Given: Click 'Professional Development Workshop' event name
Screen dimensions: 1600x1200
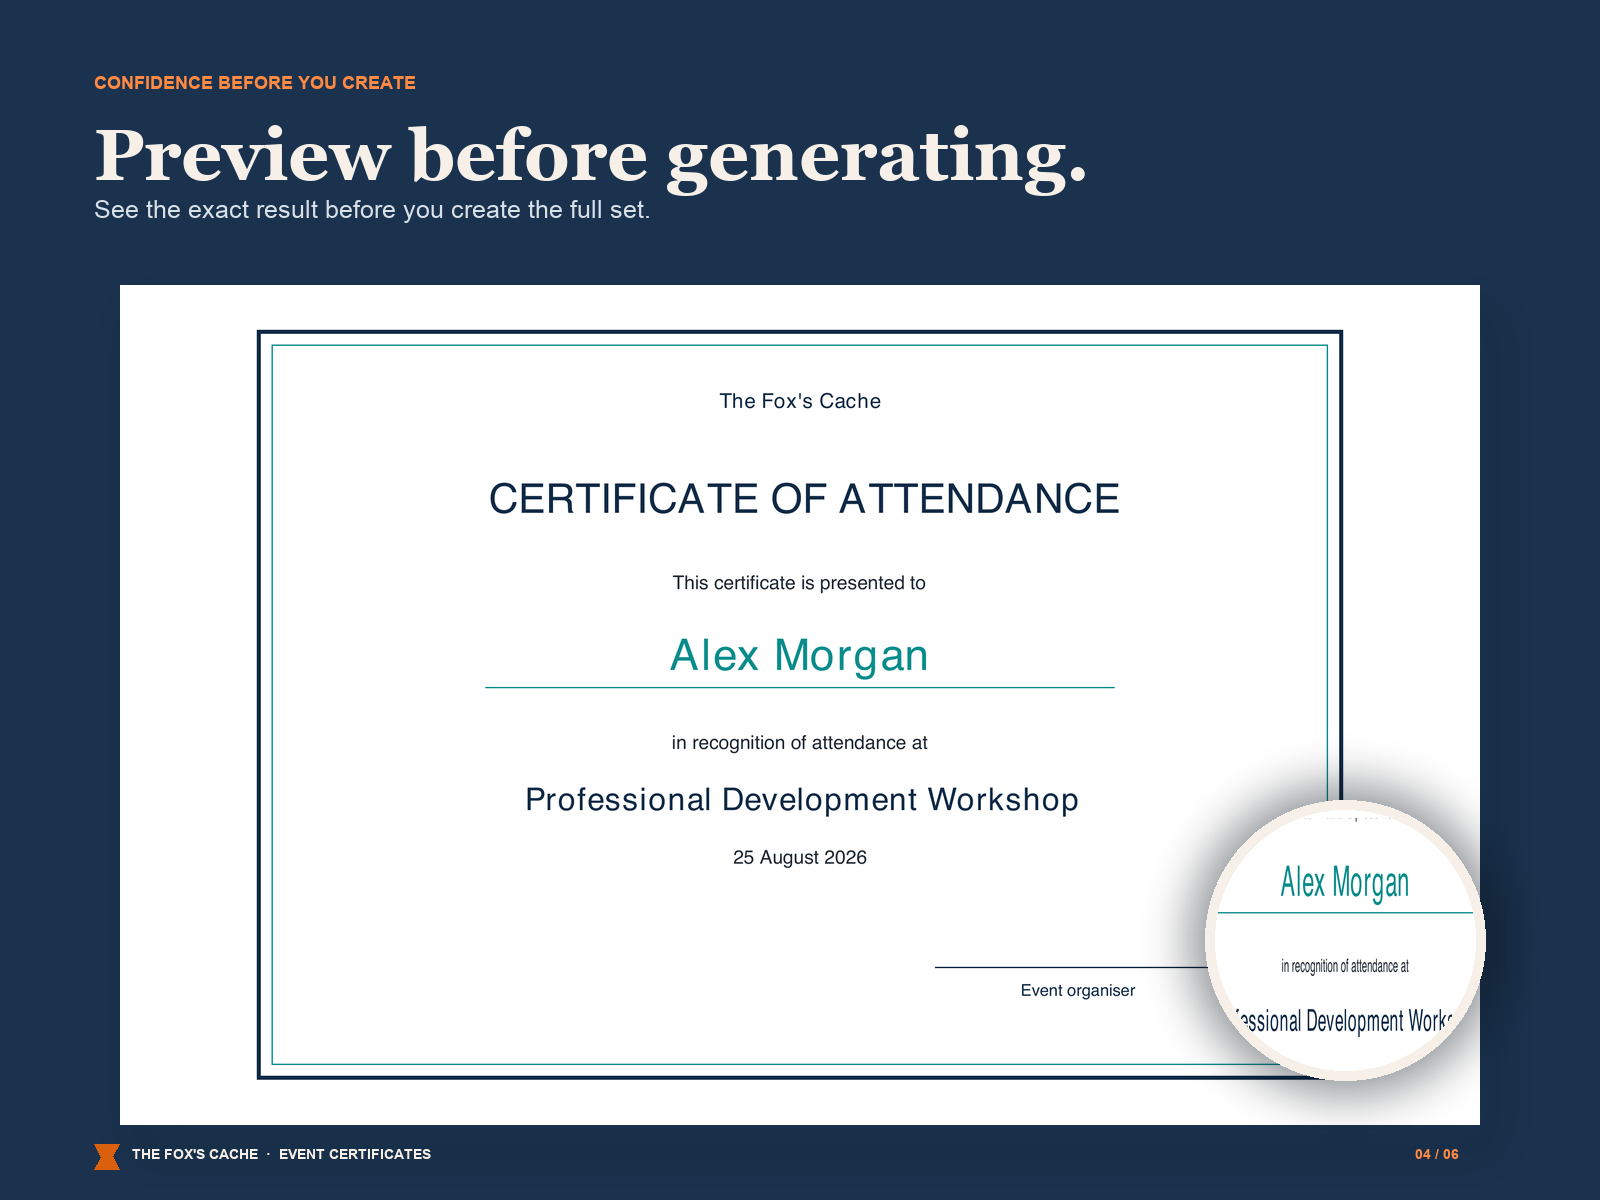Looking at the screenshot, I should click(x=802, y=800).
